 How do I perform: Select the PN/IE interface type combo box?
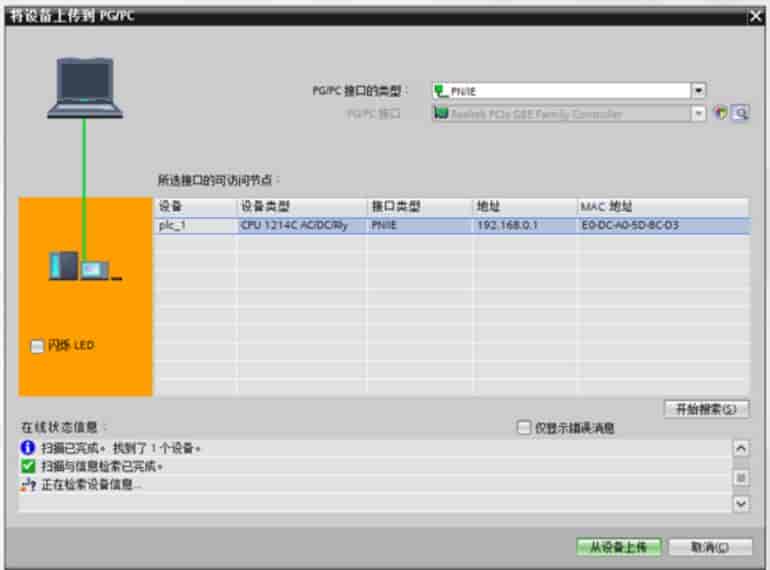[569, 91]
